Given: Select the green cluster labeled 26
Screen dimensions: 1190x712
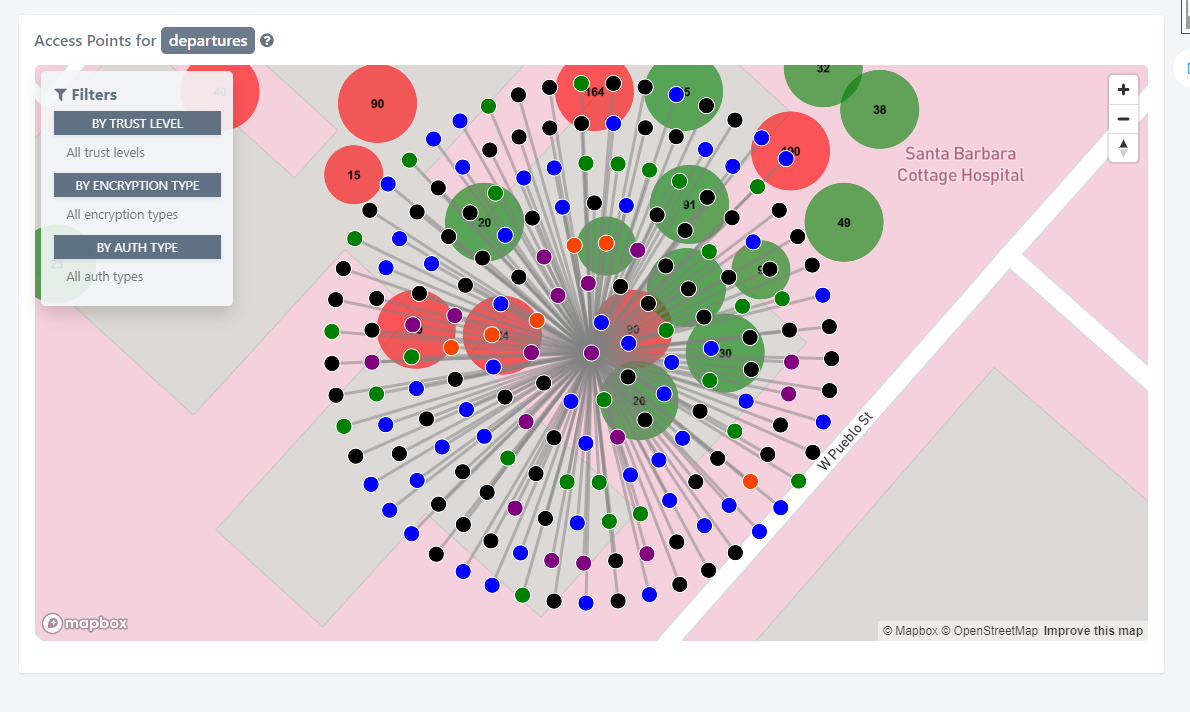Looking at the screenshot, I should click(639, 401).
